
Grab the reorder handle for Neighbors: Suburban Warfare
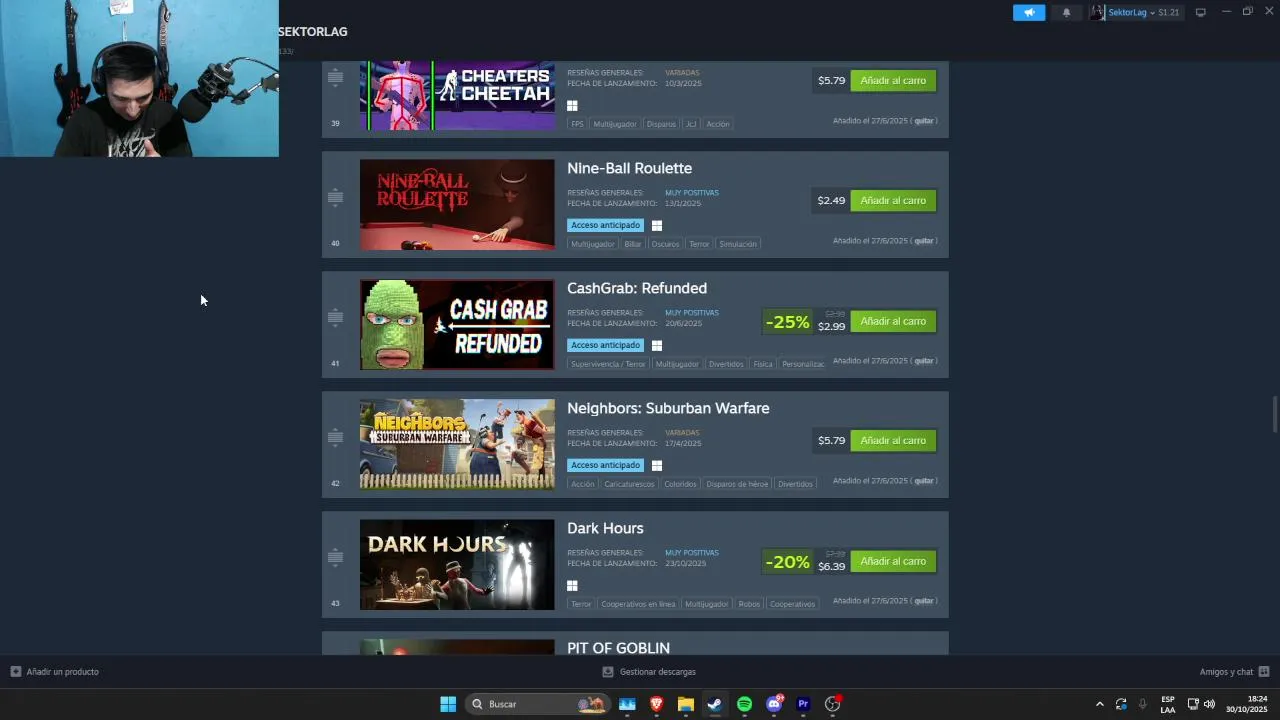pyautogui.click(x=335, y=437)
